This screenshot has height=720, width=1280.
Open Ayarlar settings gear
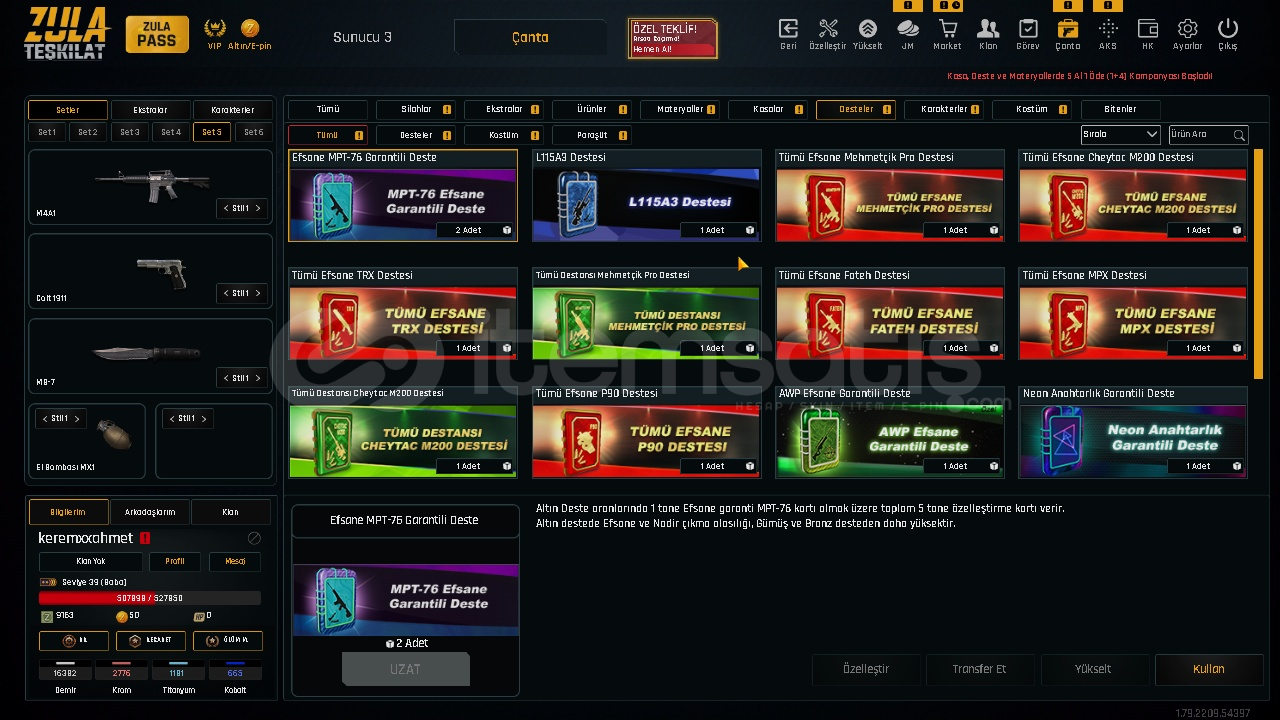[x=1188, y=29]
